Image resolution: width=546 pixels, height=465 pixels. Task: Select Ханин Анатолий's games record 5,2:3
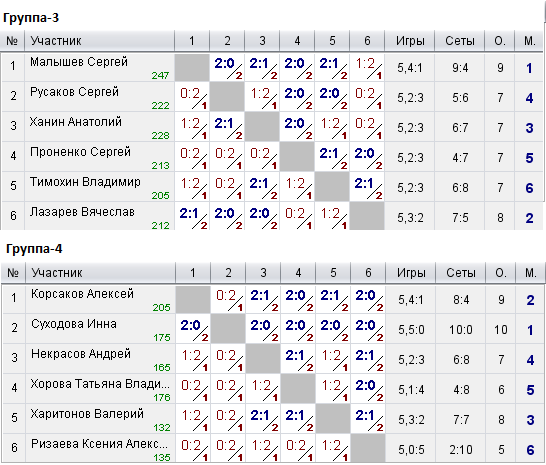(410, 128)
